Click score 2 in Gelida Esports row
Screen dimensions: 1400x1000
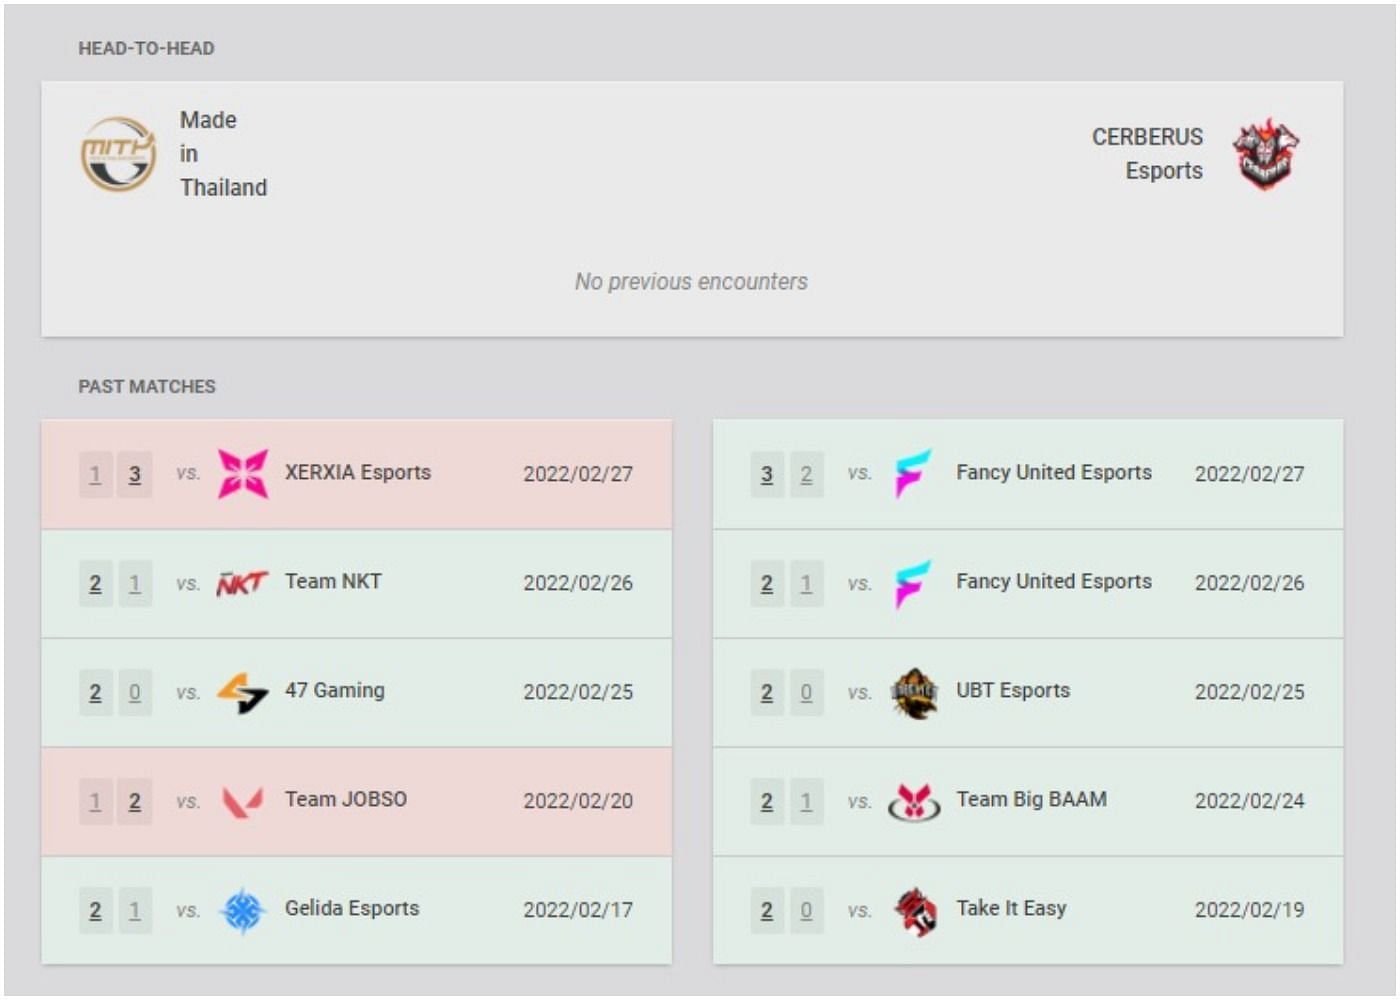[x=96, y=910]
